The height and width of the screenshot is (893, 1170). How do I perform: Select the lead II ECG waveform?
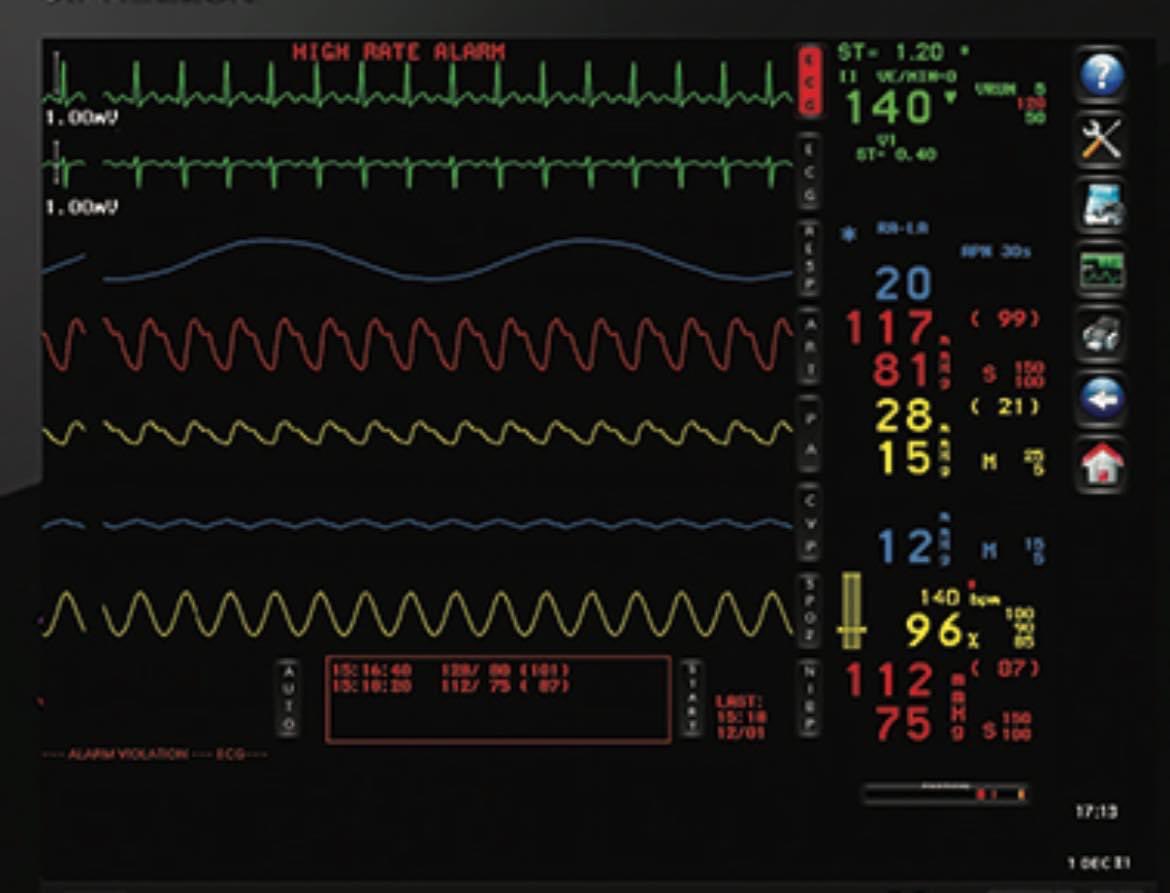[x=418, y=84]
